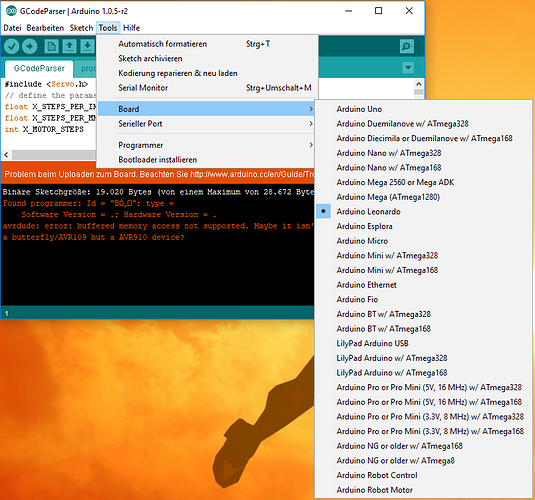Select LilyPad Arduino w/ ATmega328
This screenshot has width=535, height=500.
424,358
